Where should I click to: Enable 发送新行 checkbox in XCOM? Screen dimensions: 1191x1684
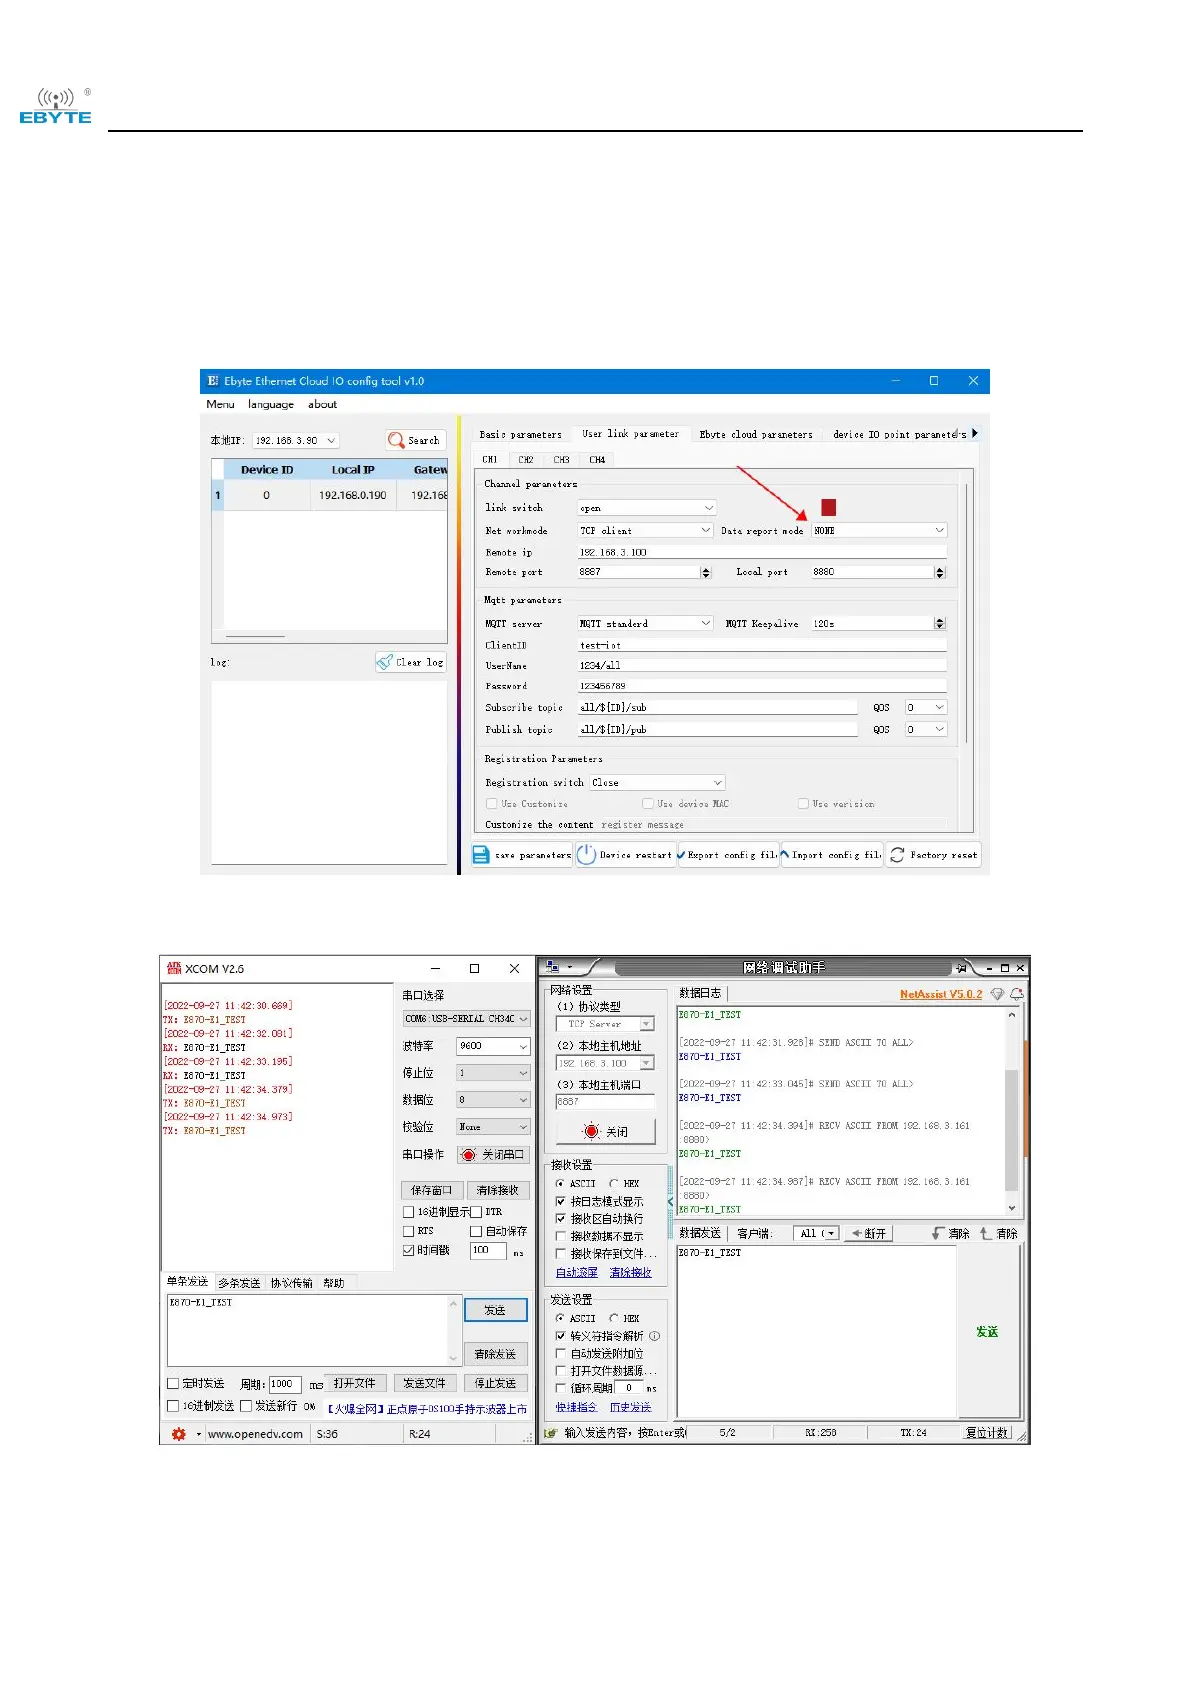[x=246, y=1406]
